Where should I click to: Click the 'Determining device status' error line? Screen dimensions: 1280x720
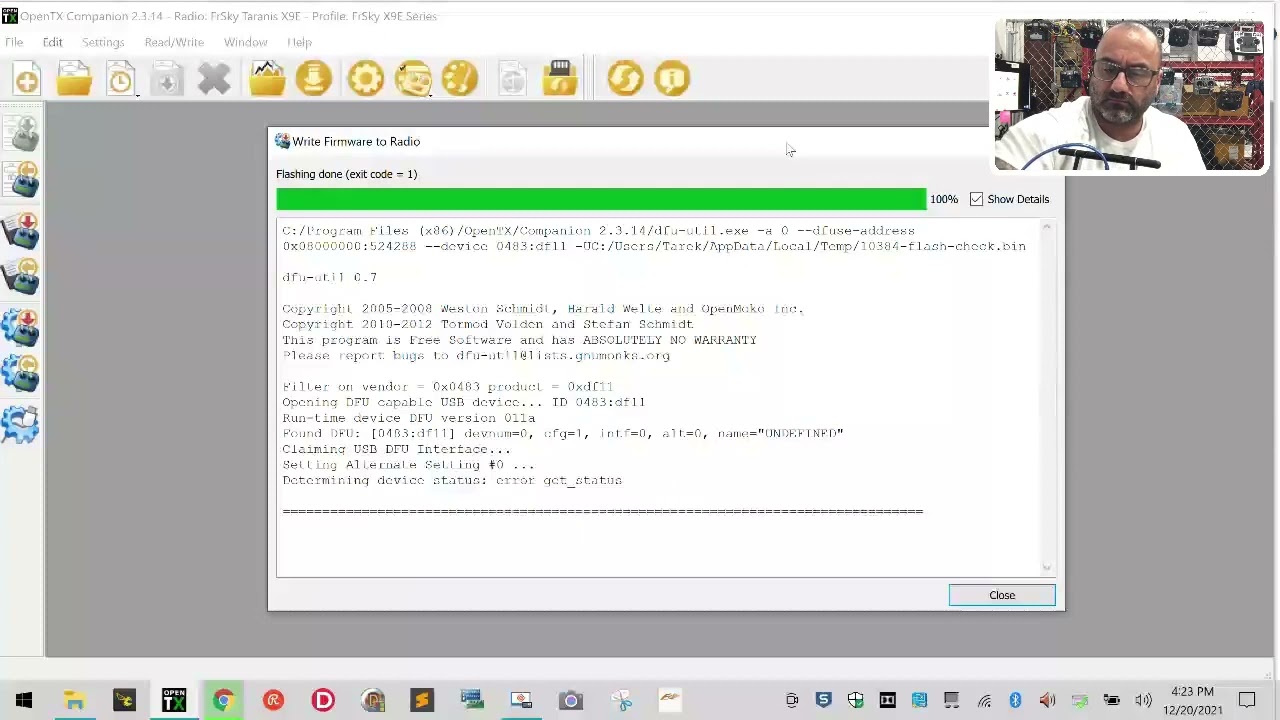452,480
